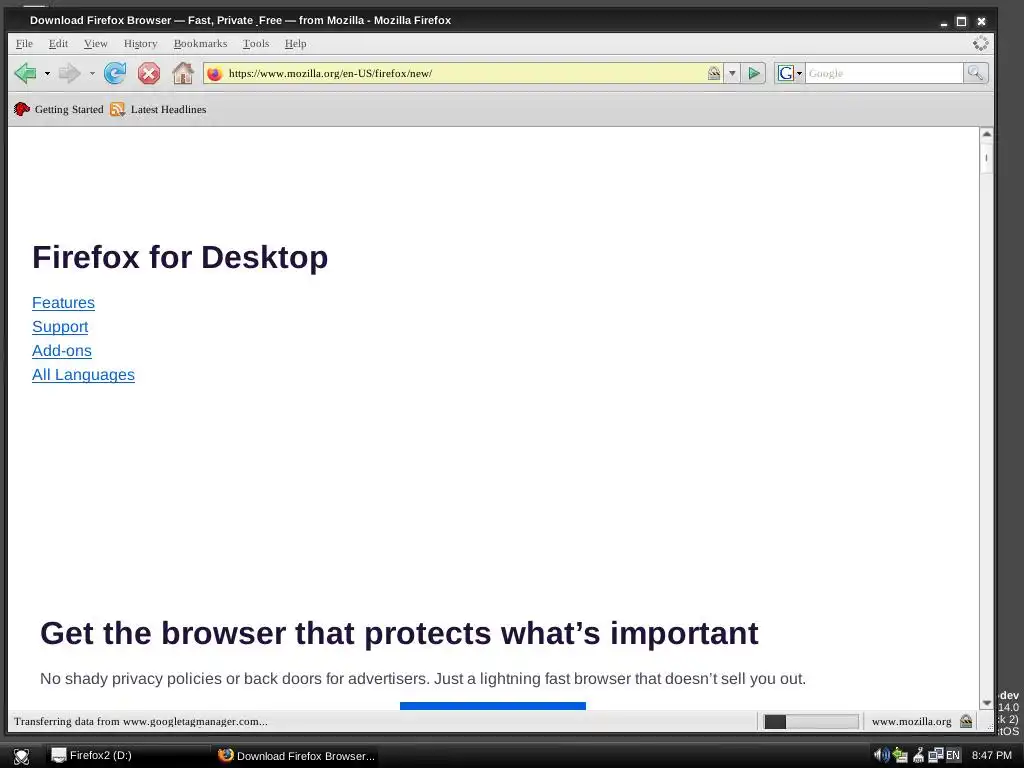The image size is (1024, 768).
Task: Click the green Go arrow button
Action: click(x=754, y=73)
